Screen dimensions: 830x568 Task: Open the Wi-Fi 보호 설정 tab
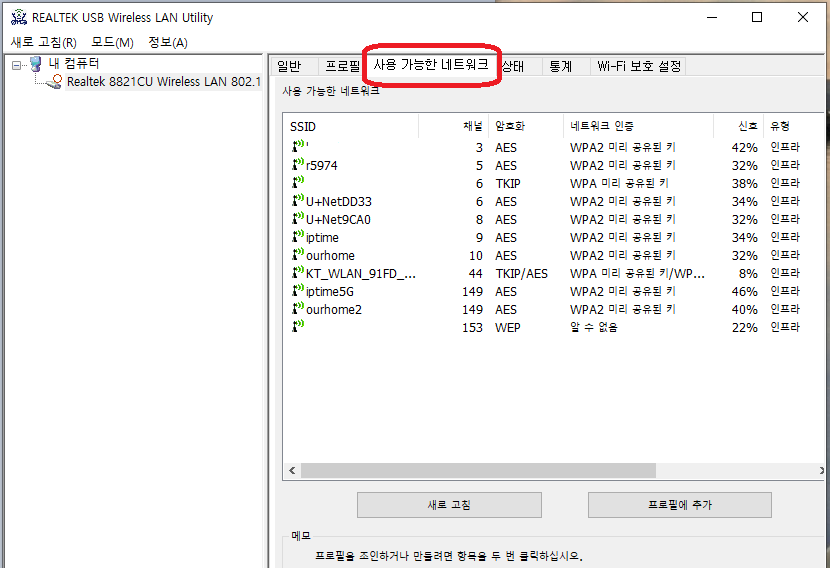click(x=639, y=66)
